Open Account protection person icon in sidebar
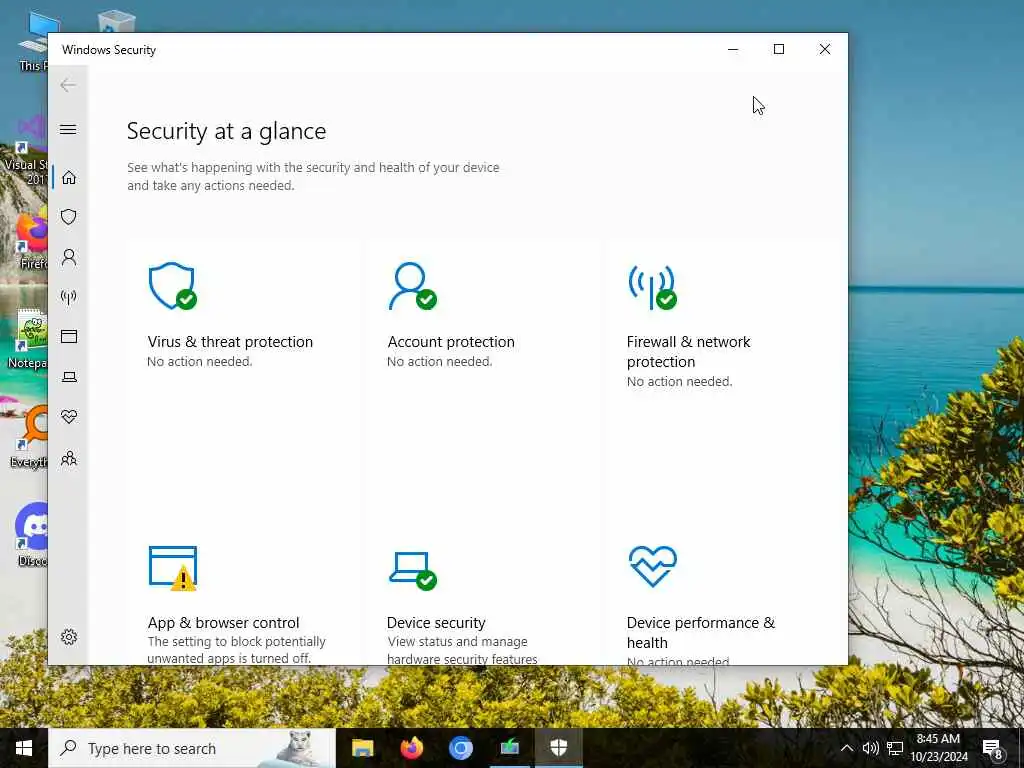 click(x=69, y=257)
